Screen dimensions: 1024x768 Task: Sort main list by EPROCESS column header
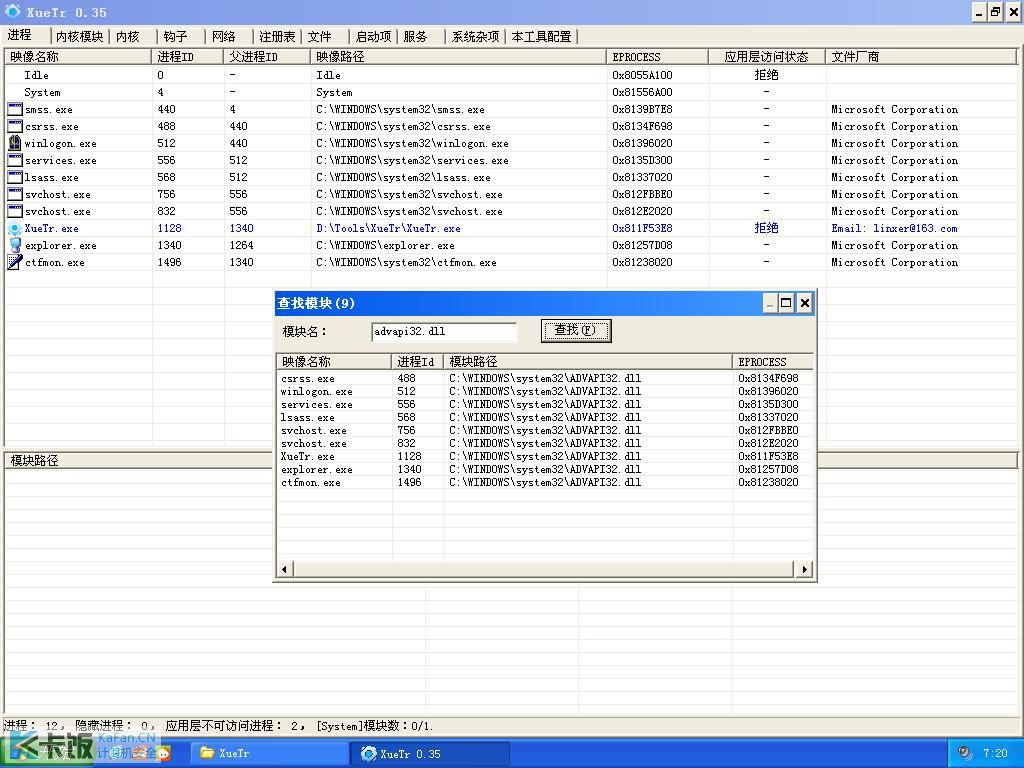click(658, 57)
